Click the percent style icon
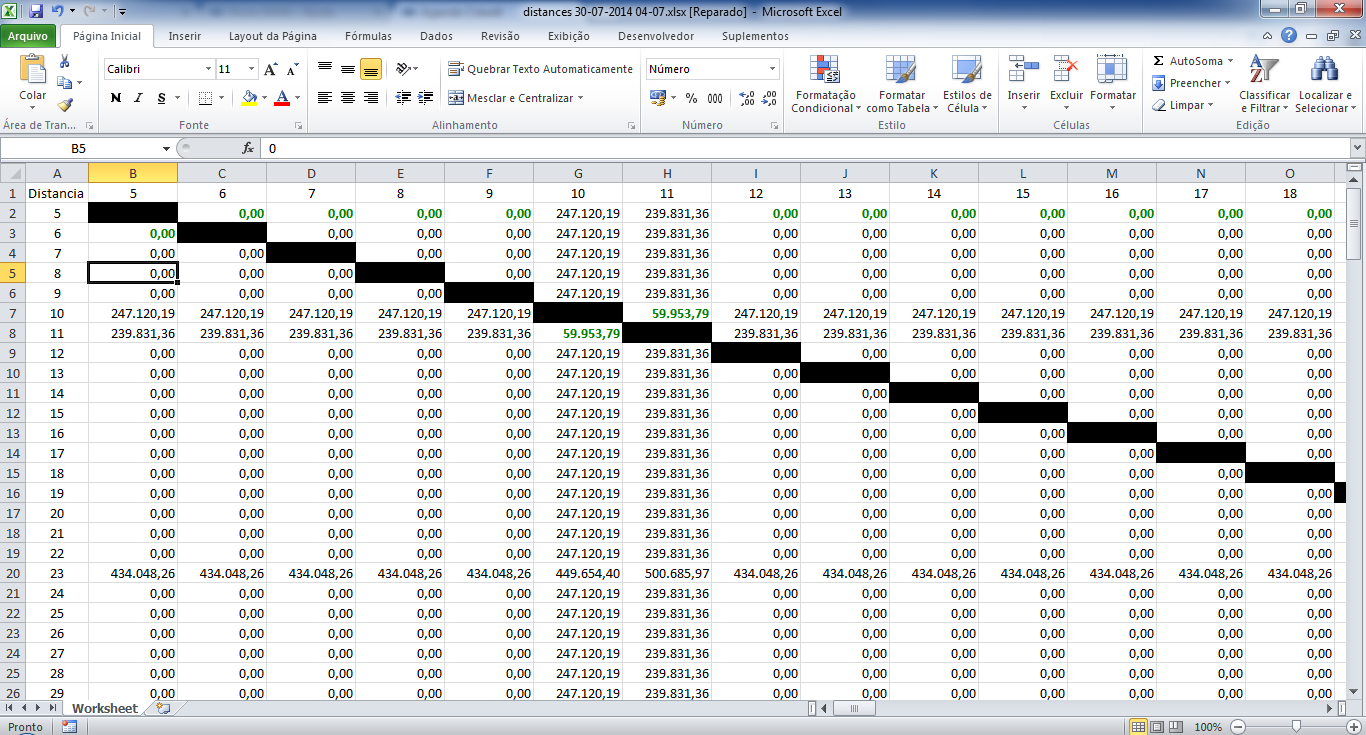Screen dimensions: 1366x735 [691, 98]
